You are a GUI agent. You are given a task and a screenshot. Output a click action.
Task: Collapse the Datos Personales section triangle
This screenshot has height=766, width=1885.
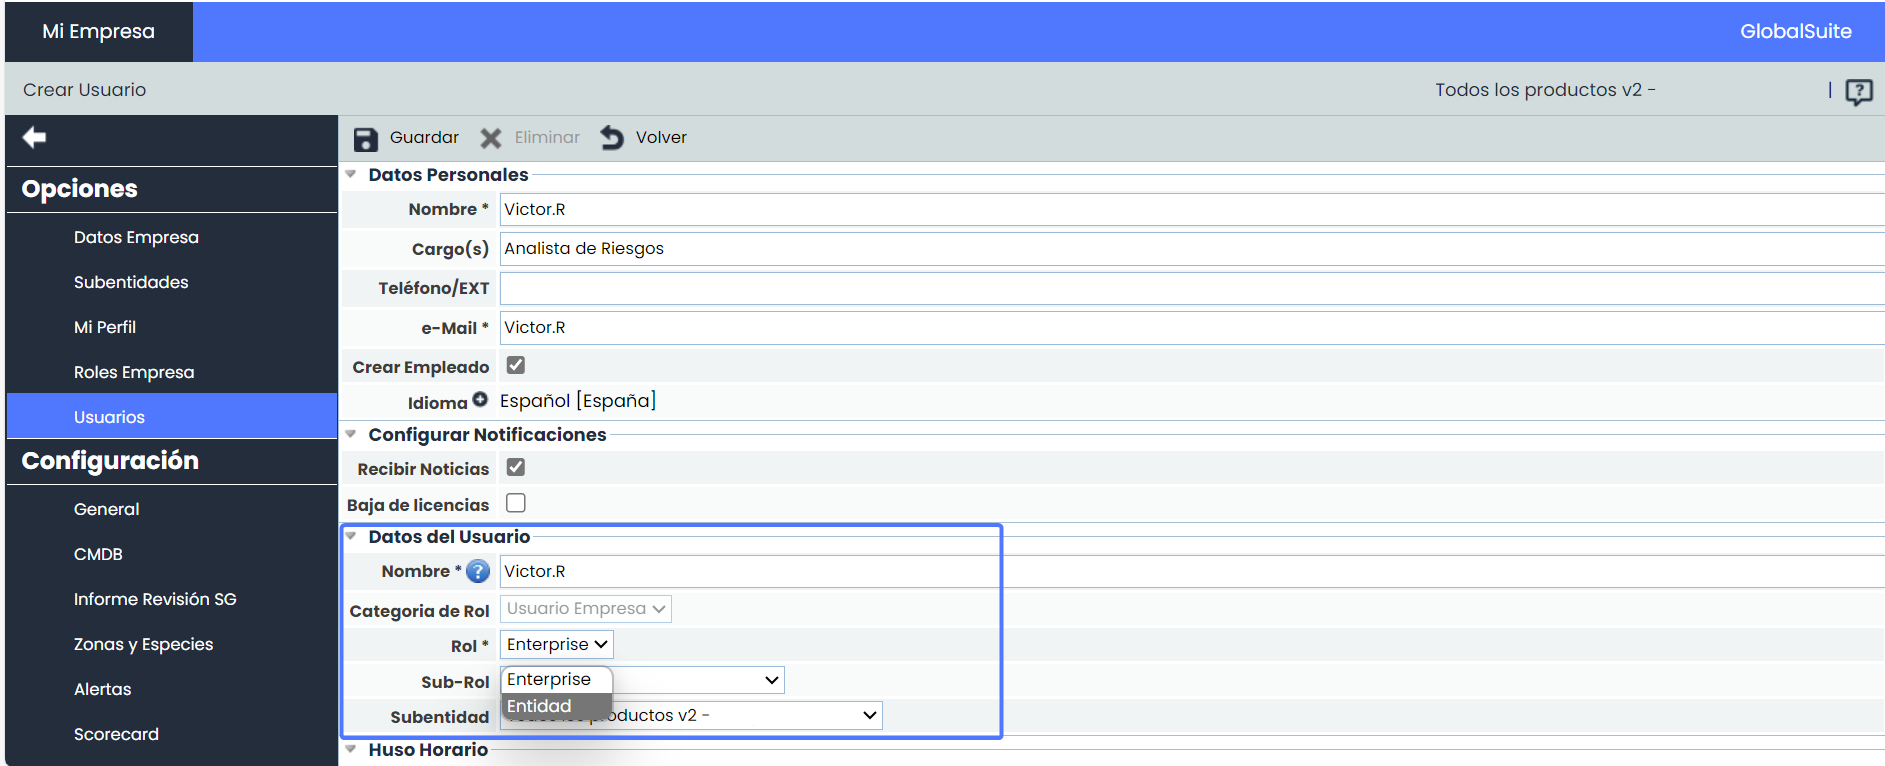tap(351, 174)
